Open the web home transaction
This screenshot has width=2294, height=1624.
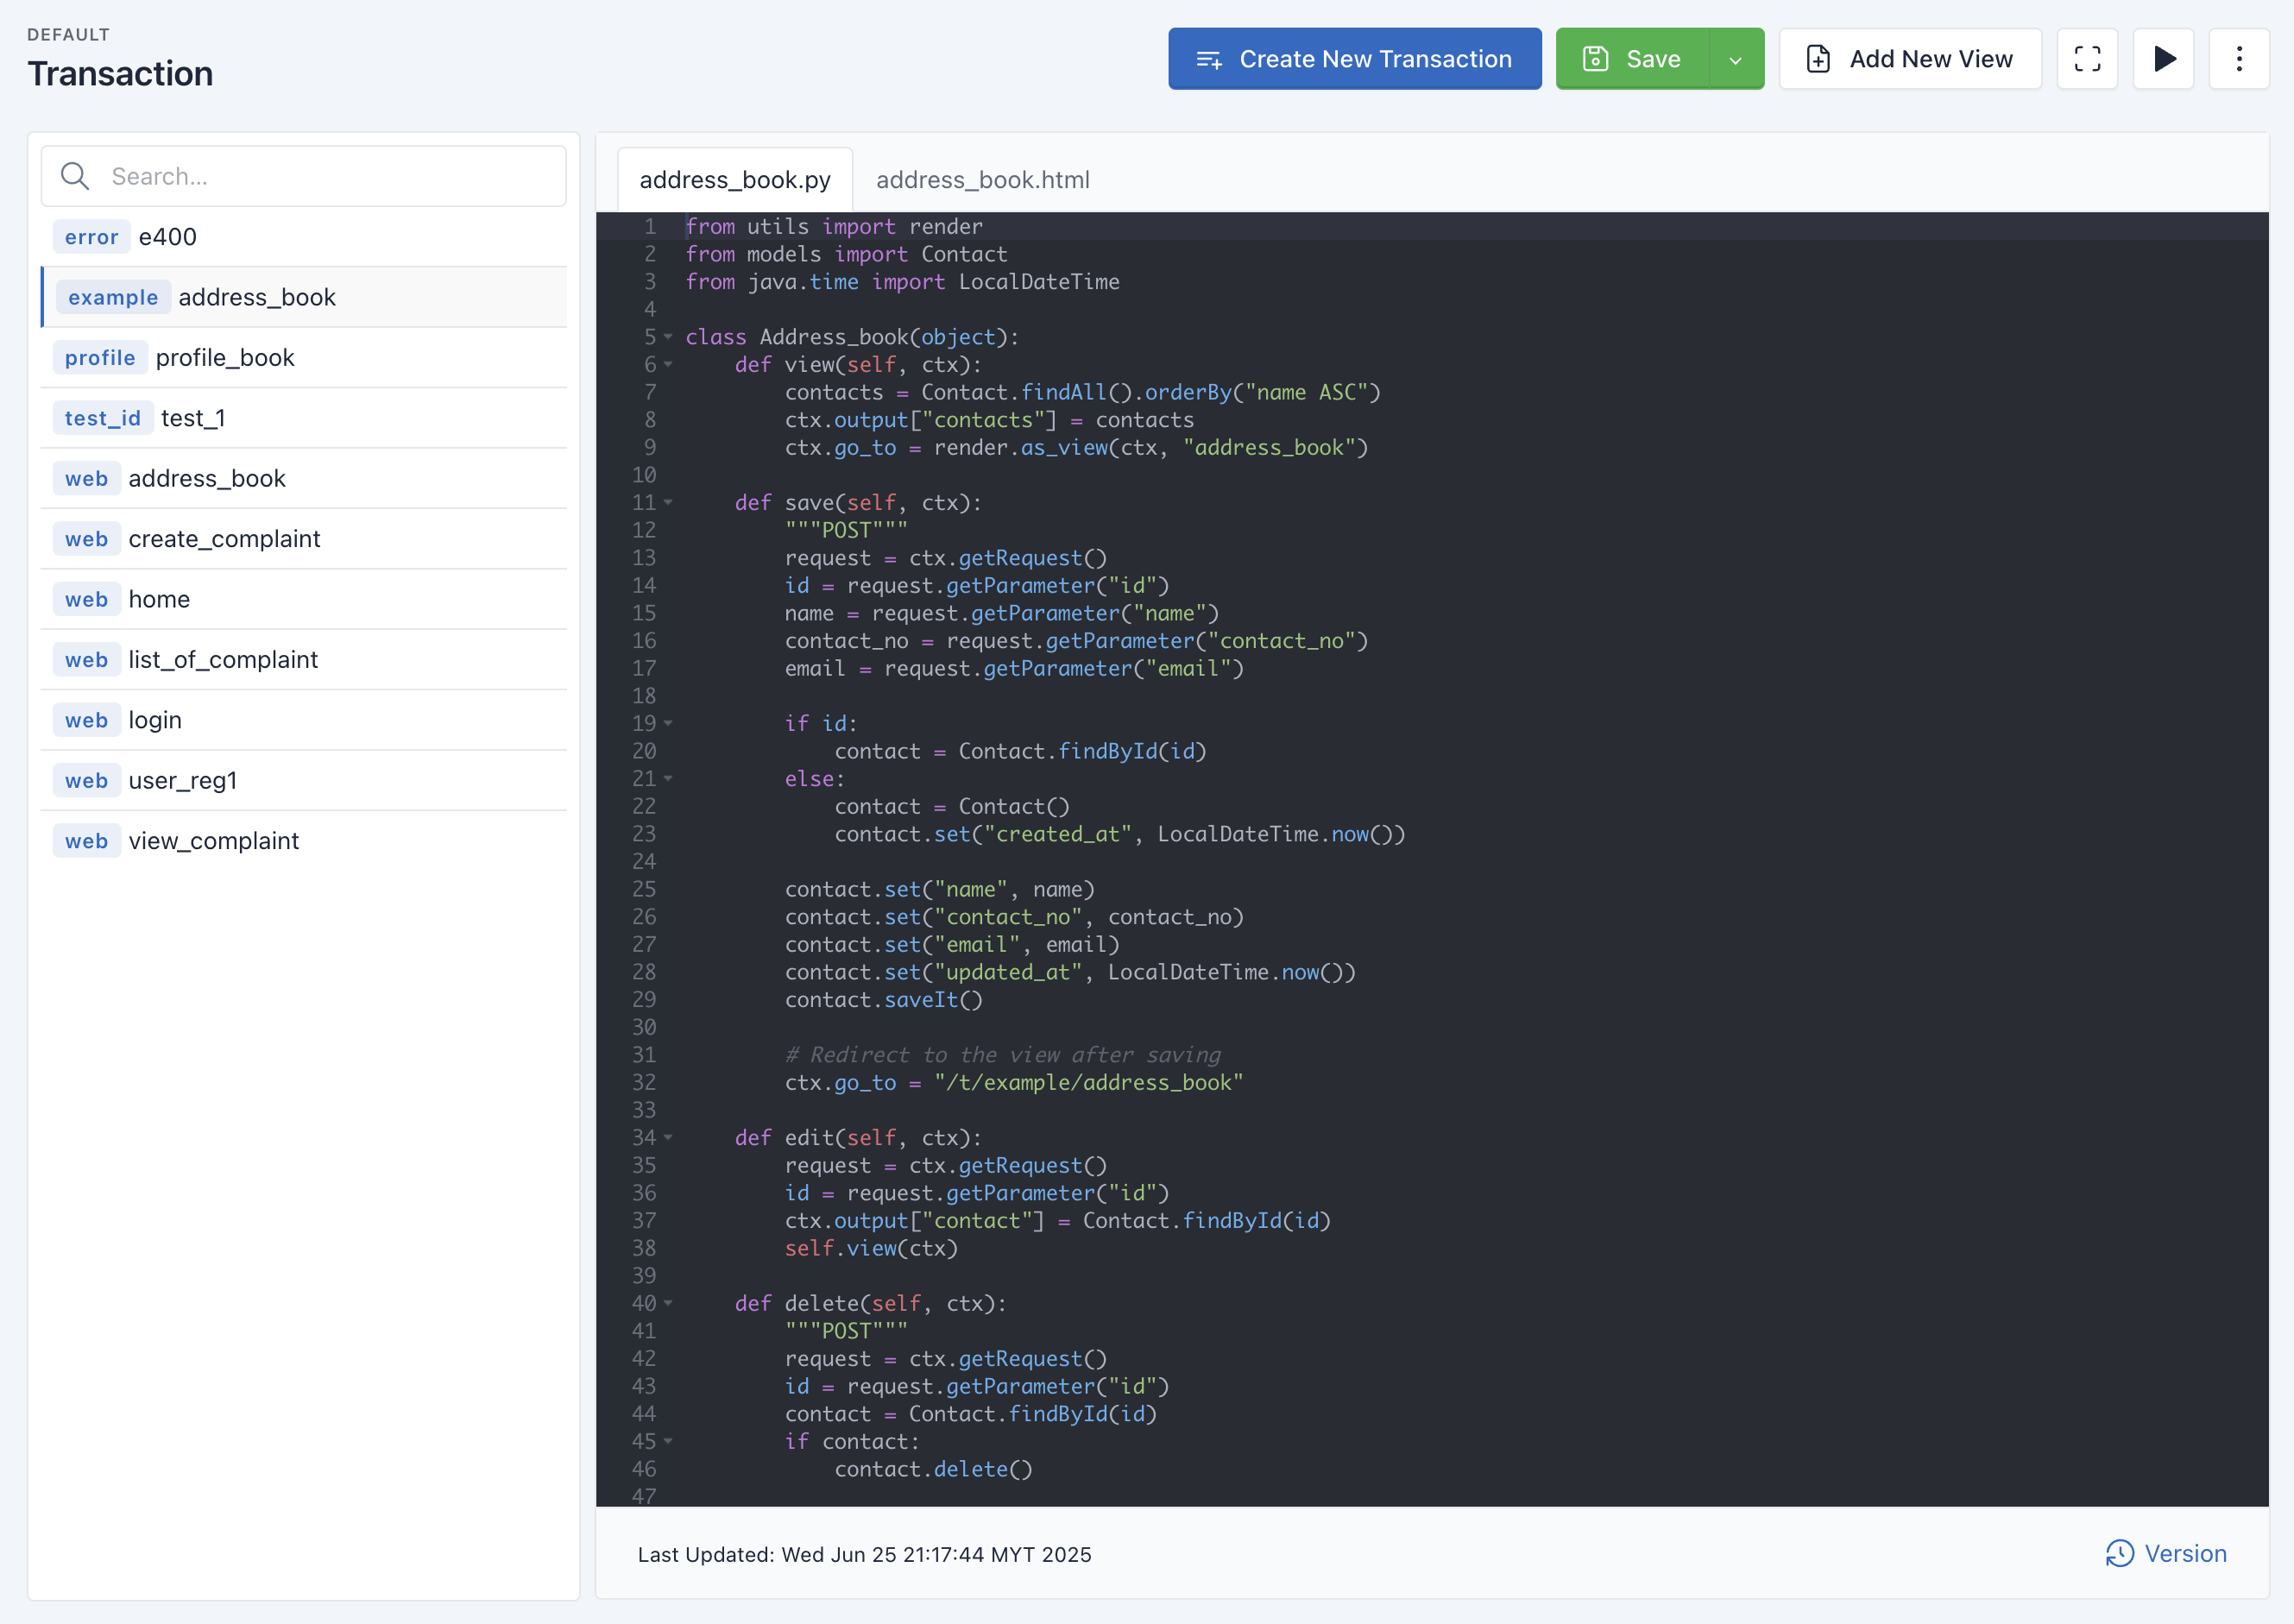[x=304, y=599]
